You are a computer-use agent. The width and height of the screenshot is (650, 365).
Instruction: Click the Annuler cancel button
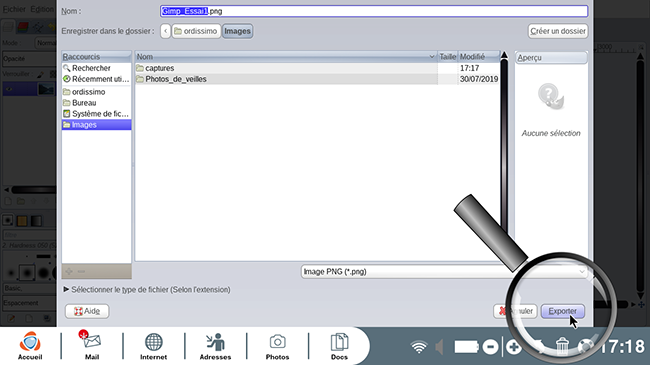tap(515, 311)
